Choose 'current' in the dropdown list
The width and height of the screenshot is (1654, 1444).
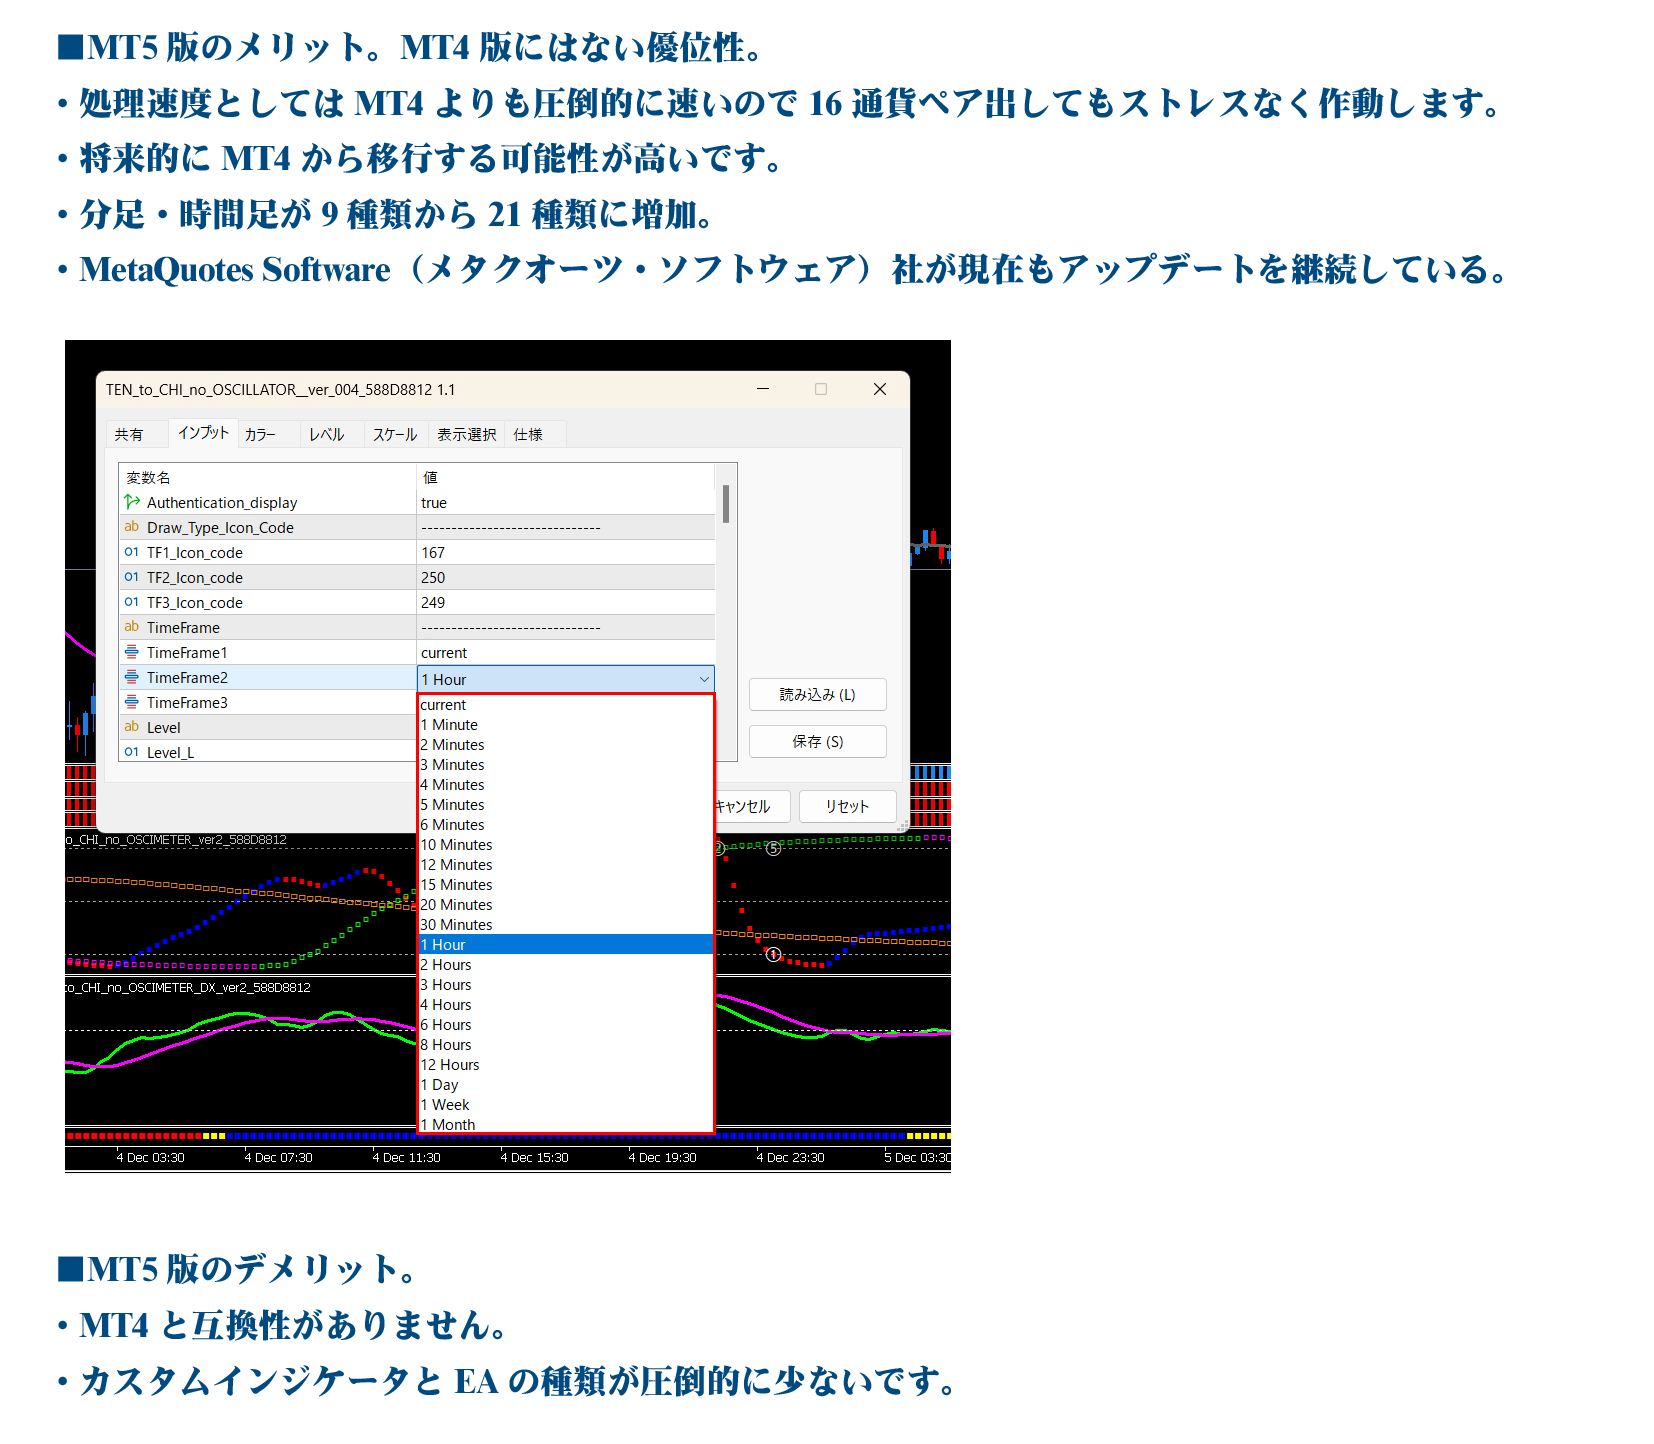(x=566, y=705)
